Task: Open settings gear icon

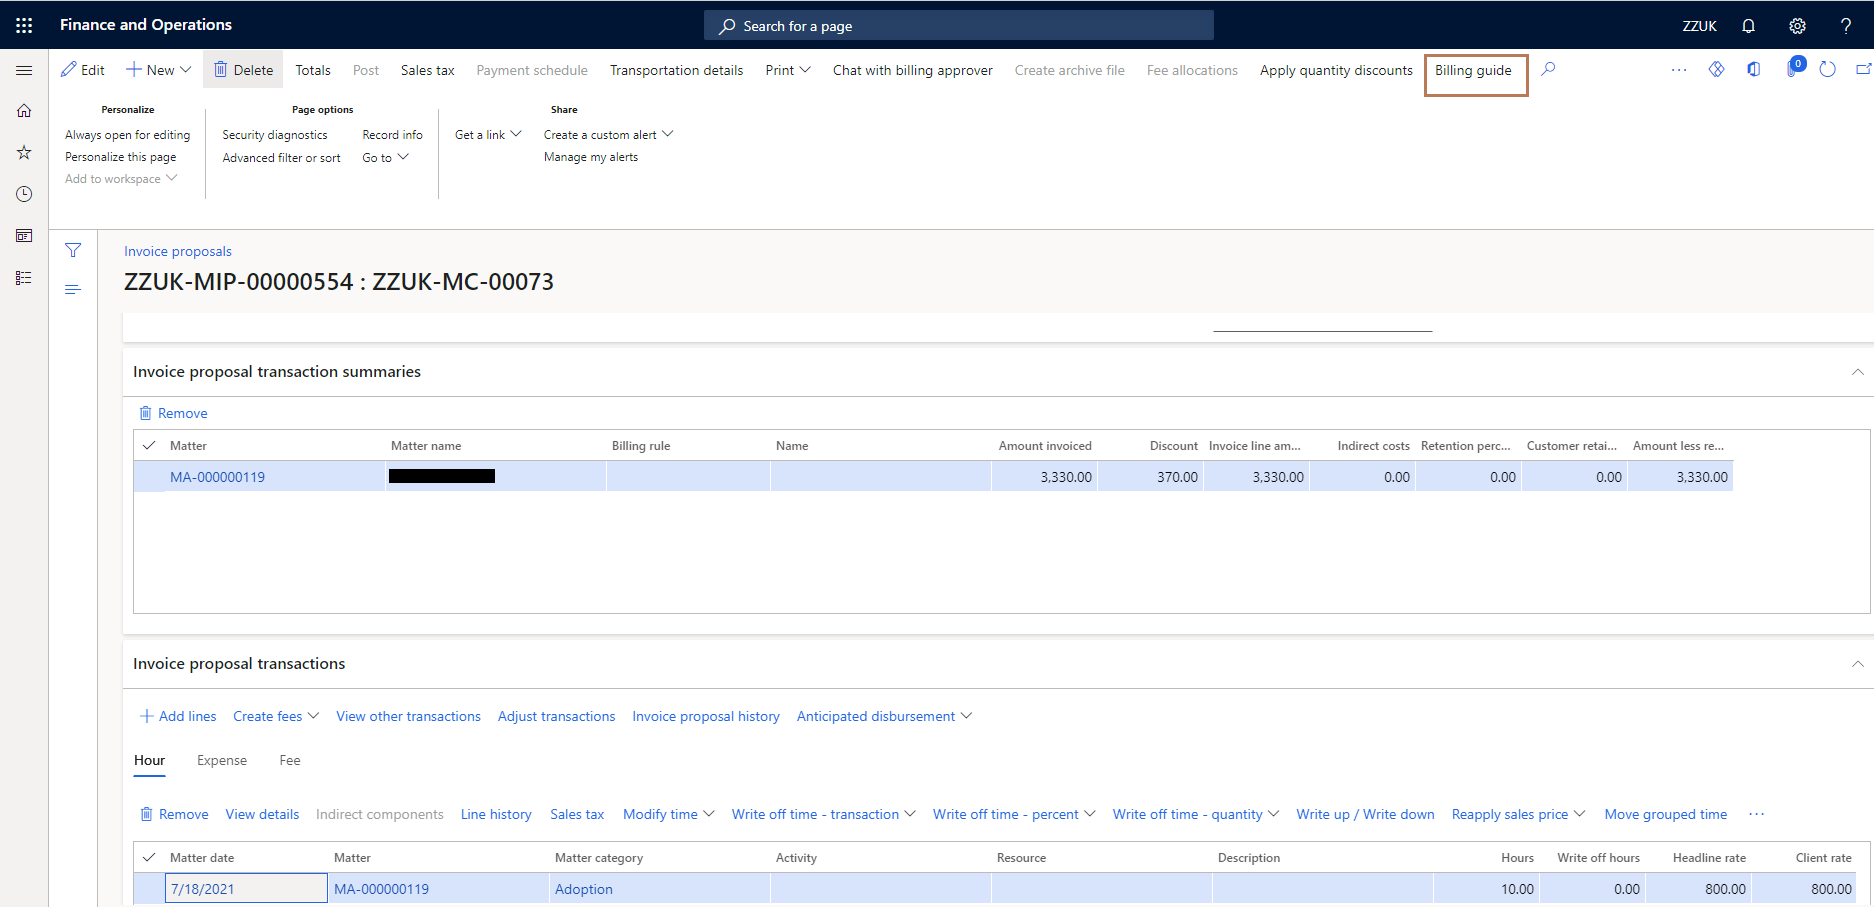Action: coord(1797,26)
